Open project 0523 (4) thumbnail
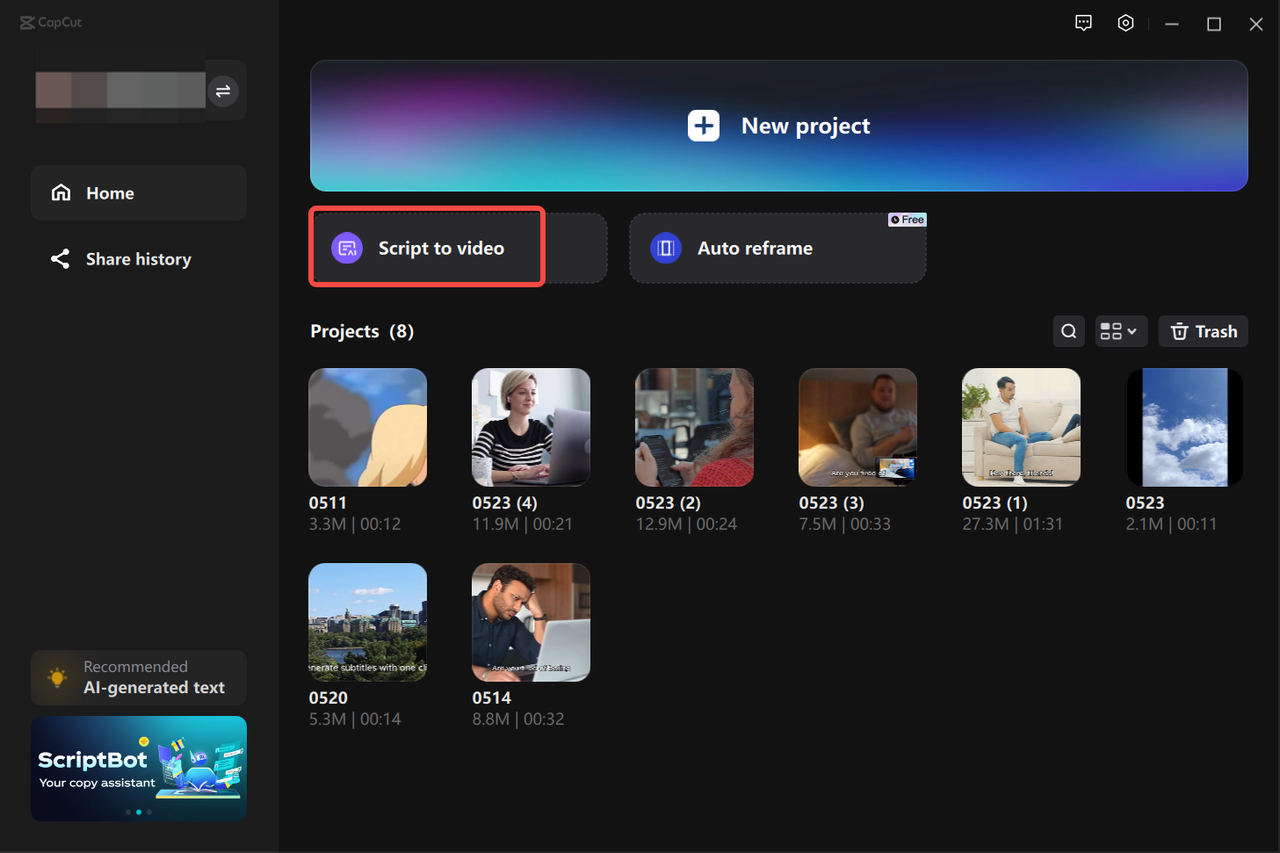 pyautogui.click(x=531, y=427)
